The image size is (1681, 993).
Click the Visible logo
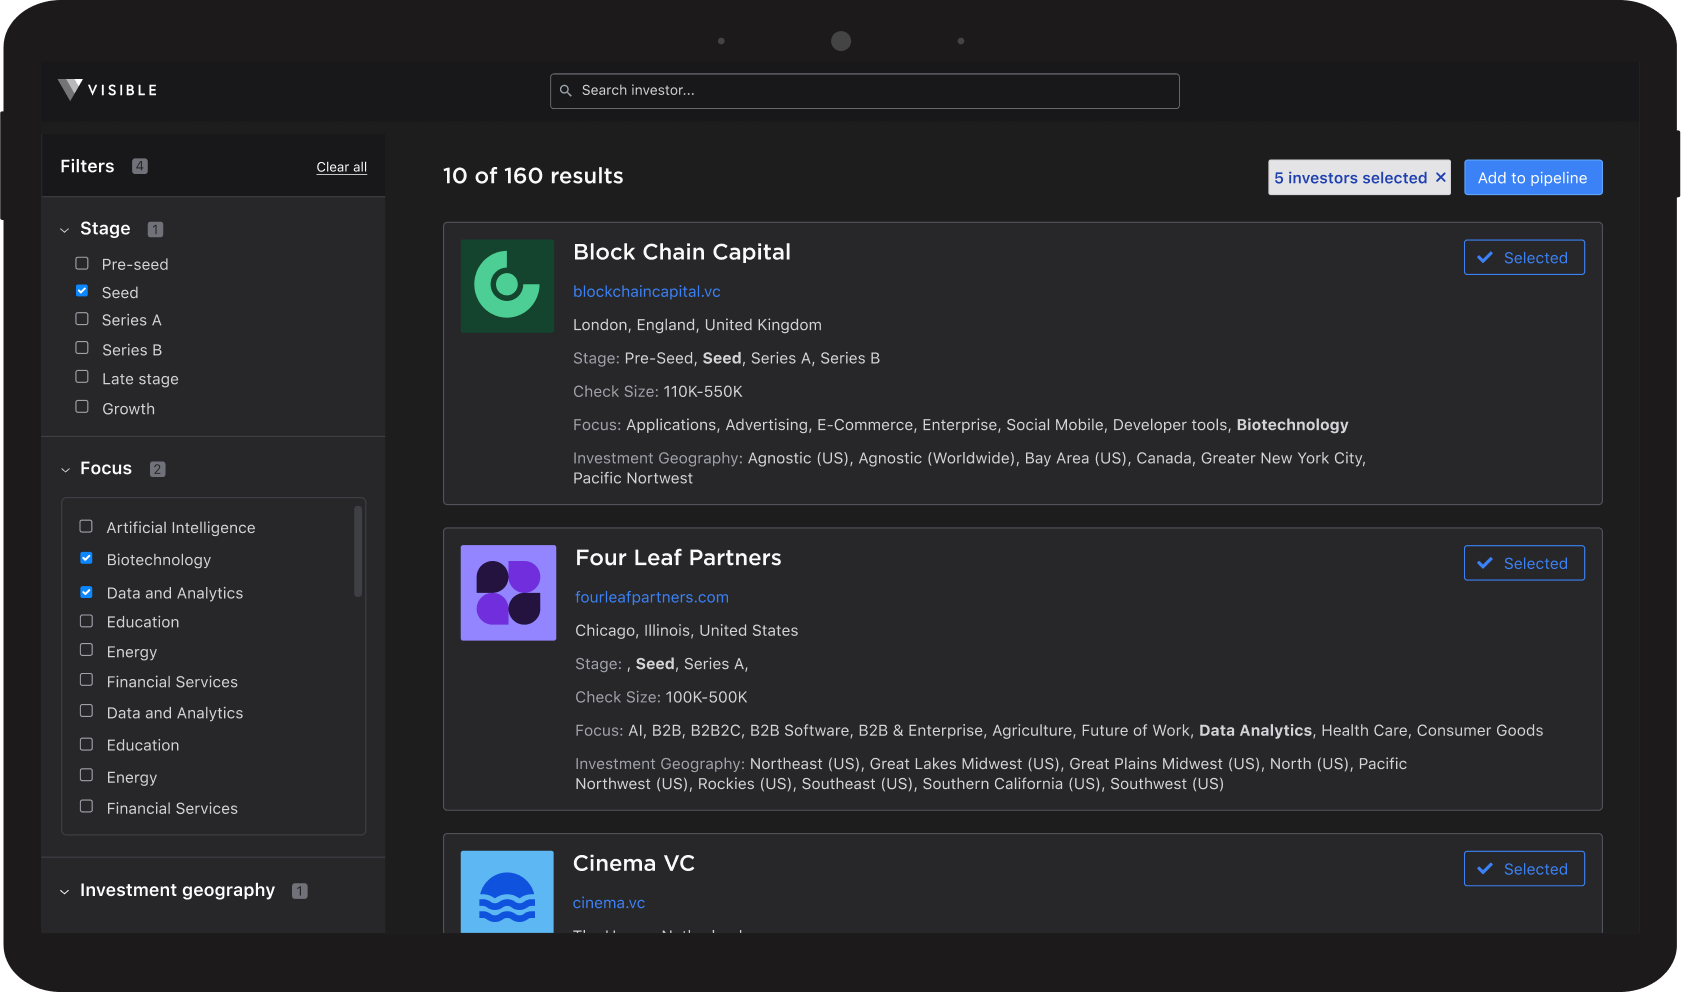pos(108,90)
